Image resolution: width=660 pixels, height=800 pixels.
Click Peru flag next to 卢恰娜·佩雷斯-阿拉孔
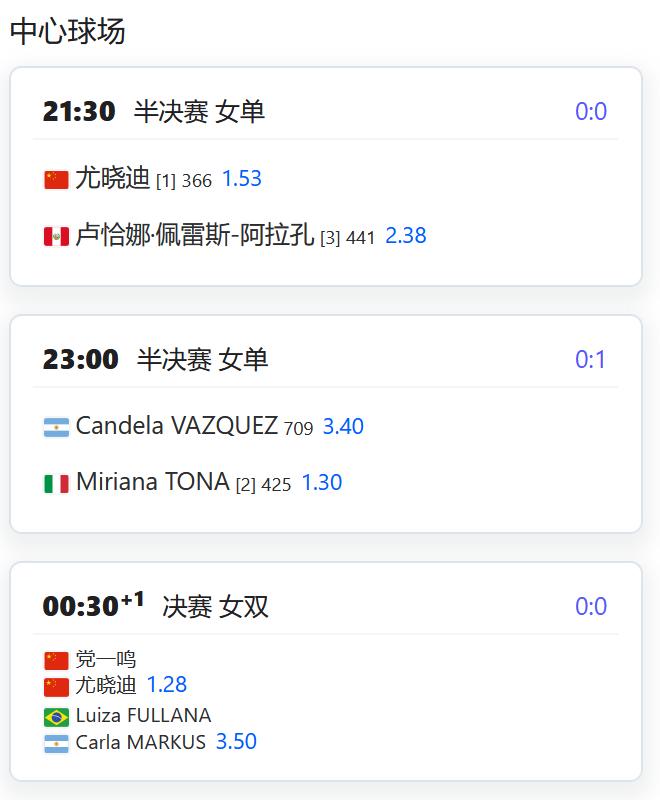[x=56, y=237]
